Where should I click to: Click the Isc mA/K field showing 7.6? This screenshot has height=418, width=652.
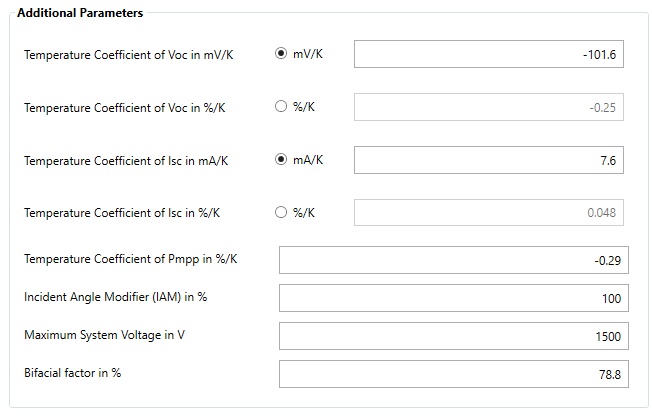pyautogui.click(x=490, y=160)
